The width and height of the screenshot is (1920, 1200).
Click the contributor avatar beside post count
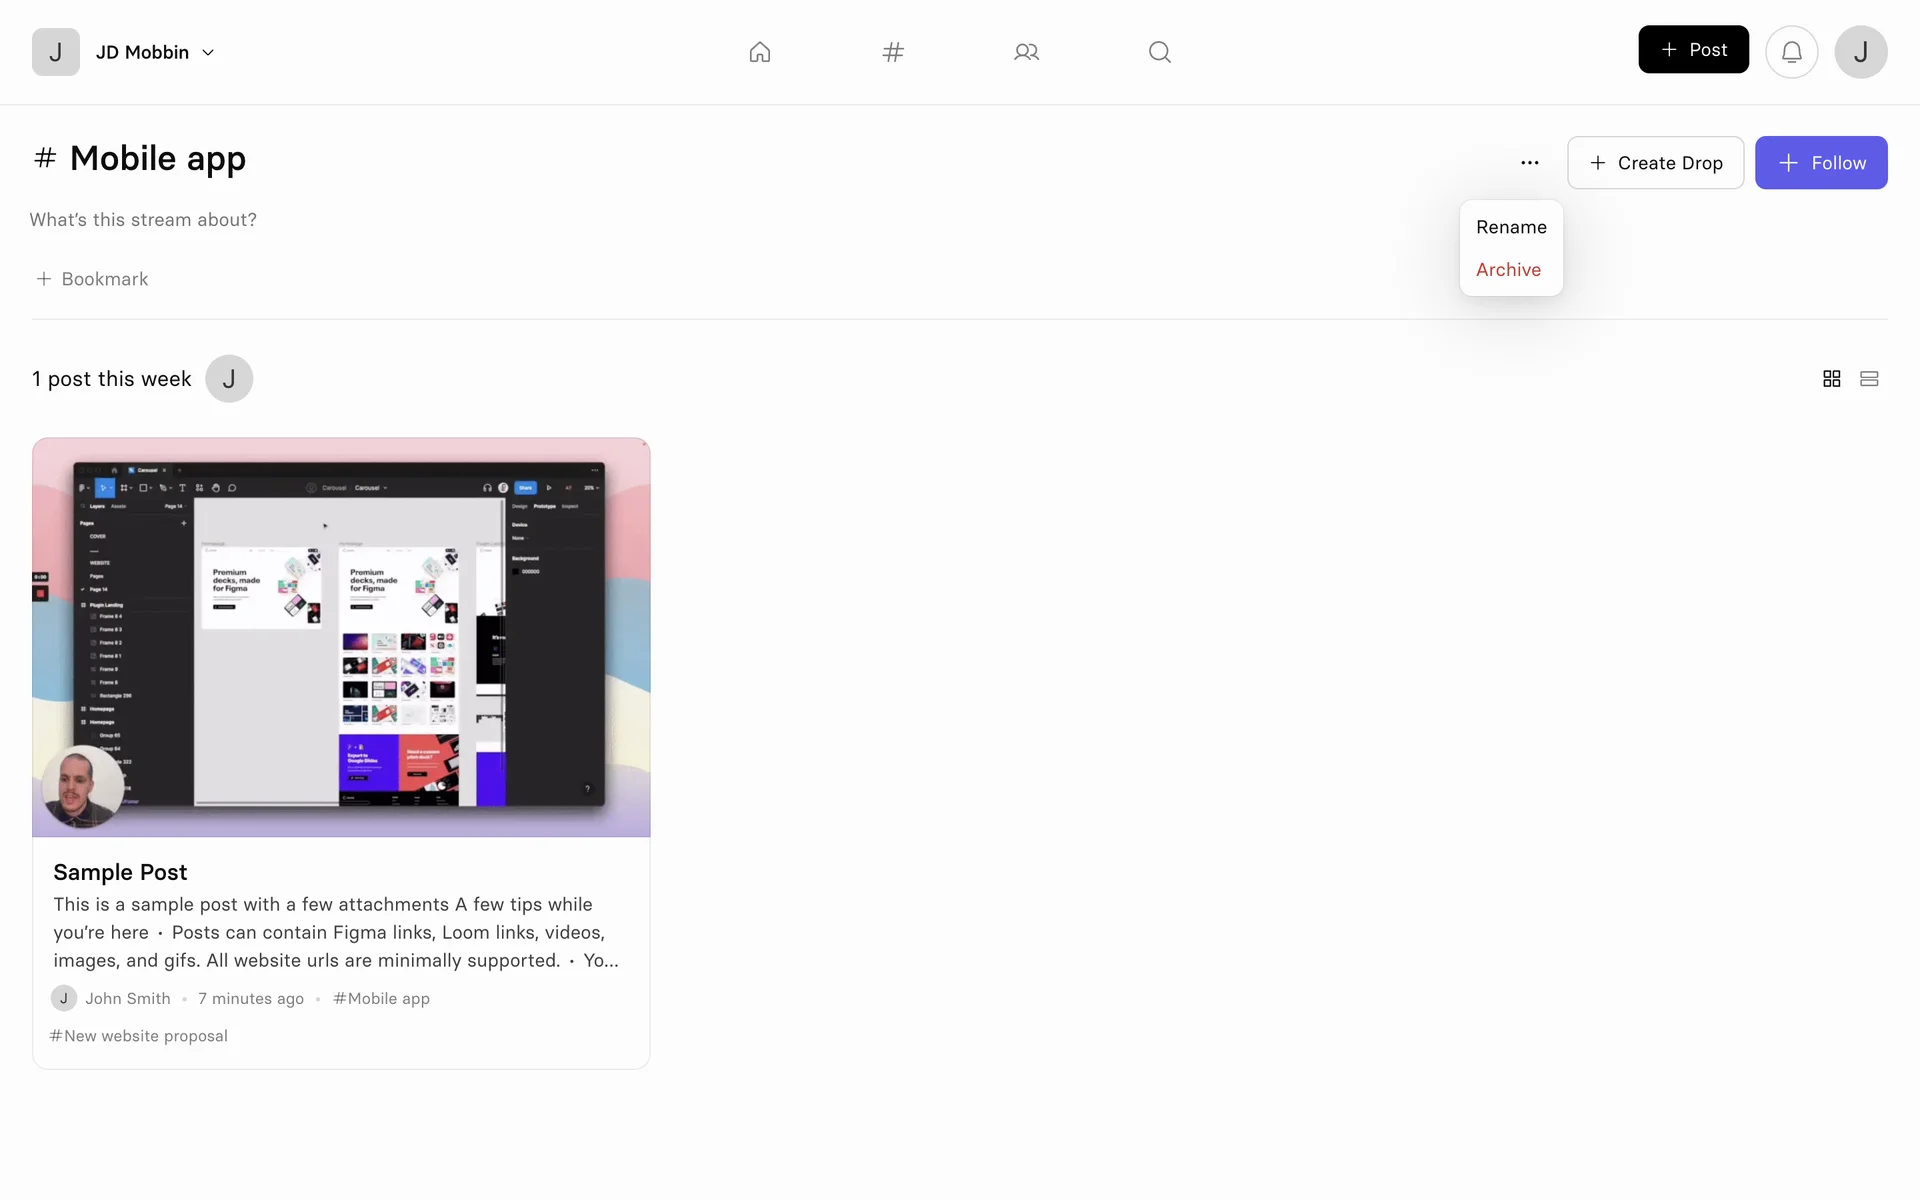click(x=229, y=379)
